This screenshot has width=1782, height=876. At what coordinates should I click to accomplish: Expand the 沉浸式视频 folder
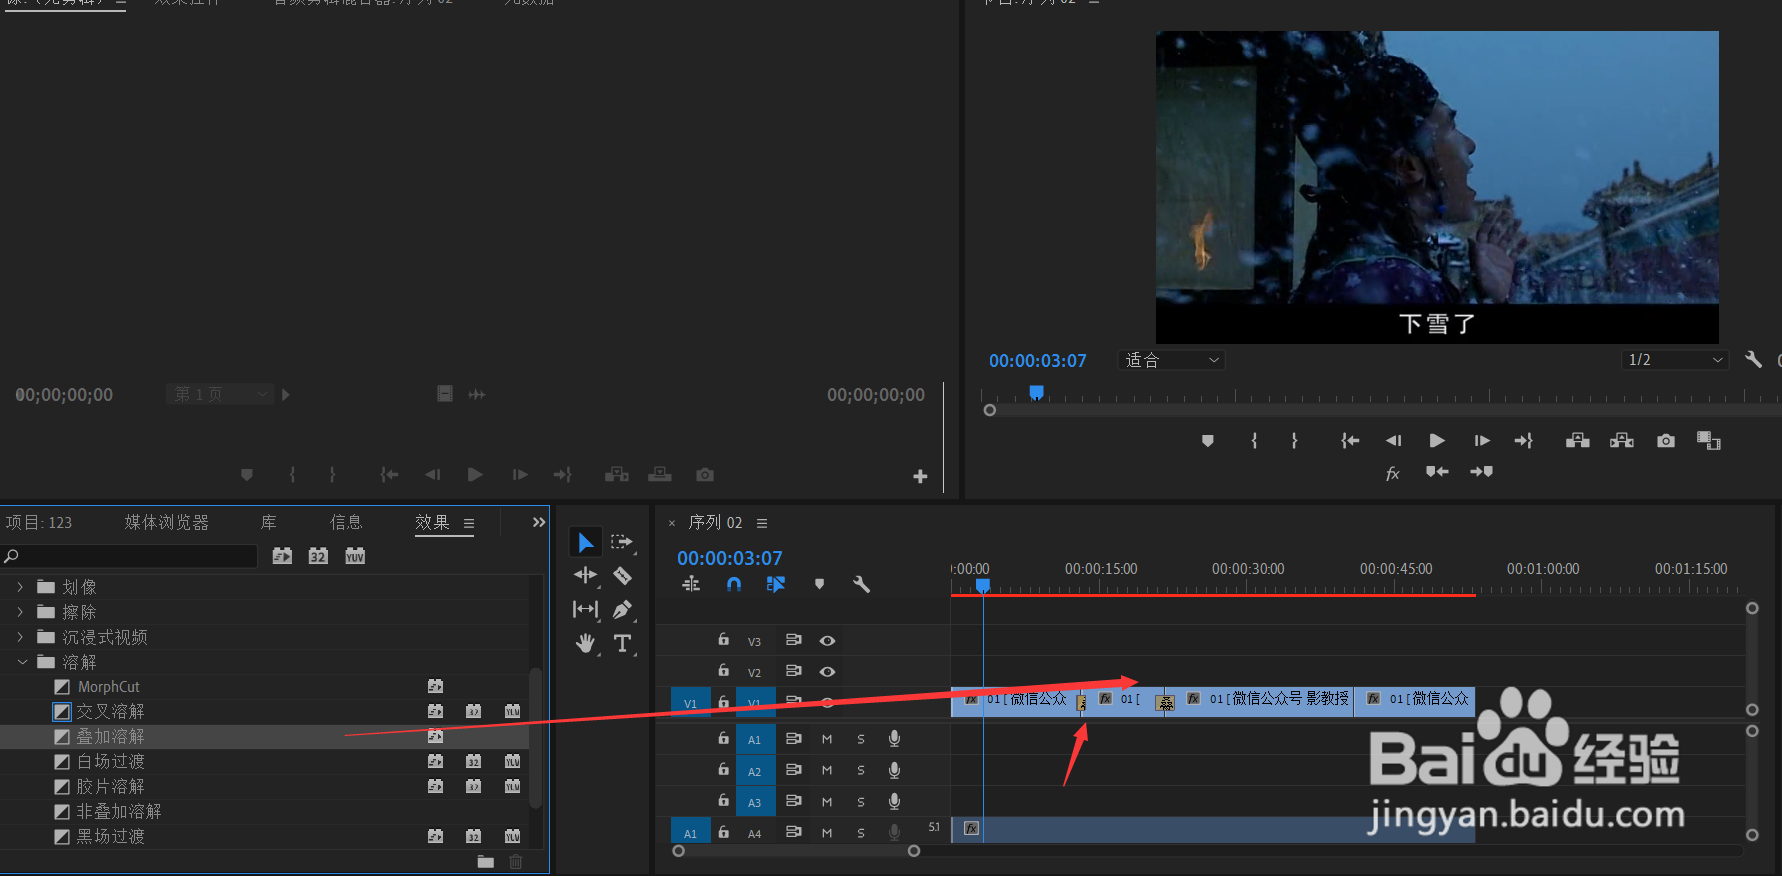click(x=20, y=637)
